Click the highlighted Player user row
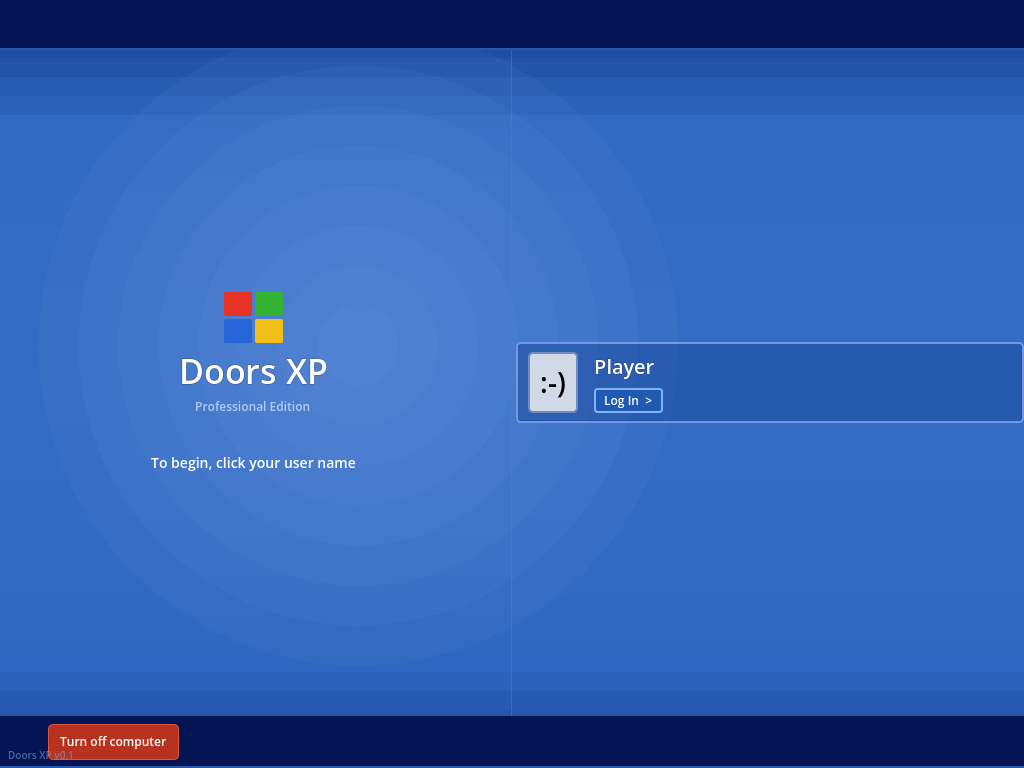The width and height of the screenshot is (1024, 768). click(768, 382)
